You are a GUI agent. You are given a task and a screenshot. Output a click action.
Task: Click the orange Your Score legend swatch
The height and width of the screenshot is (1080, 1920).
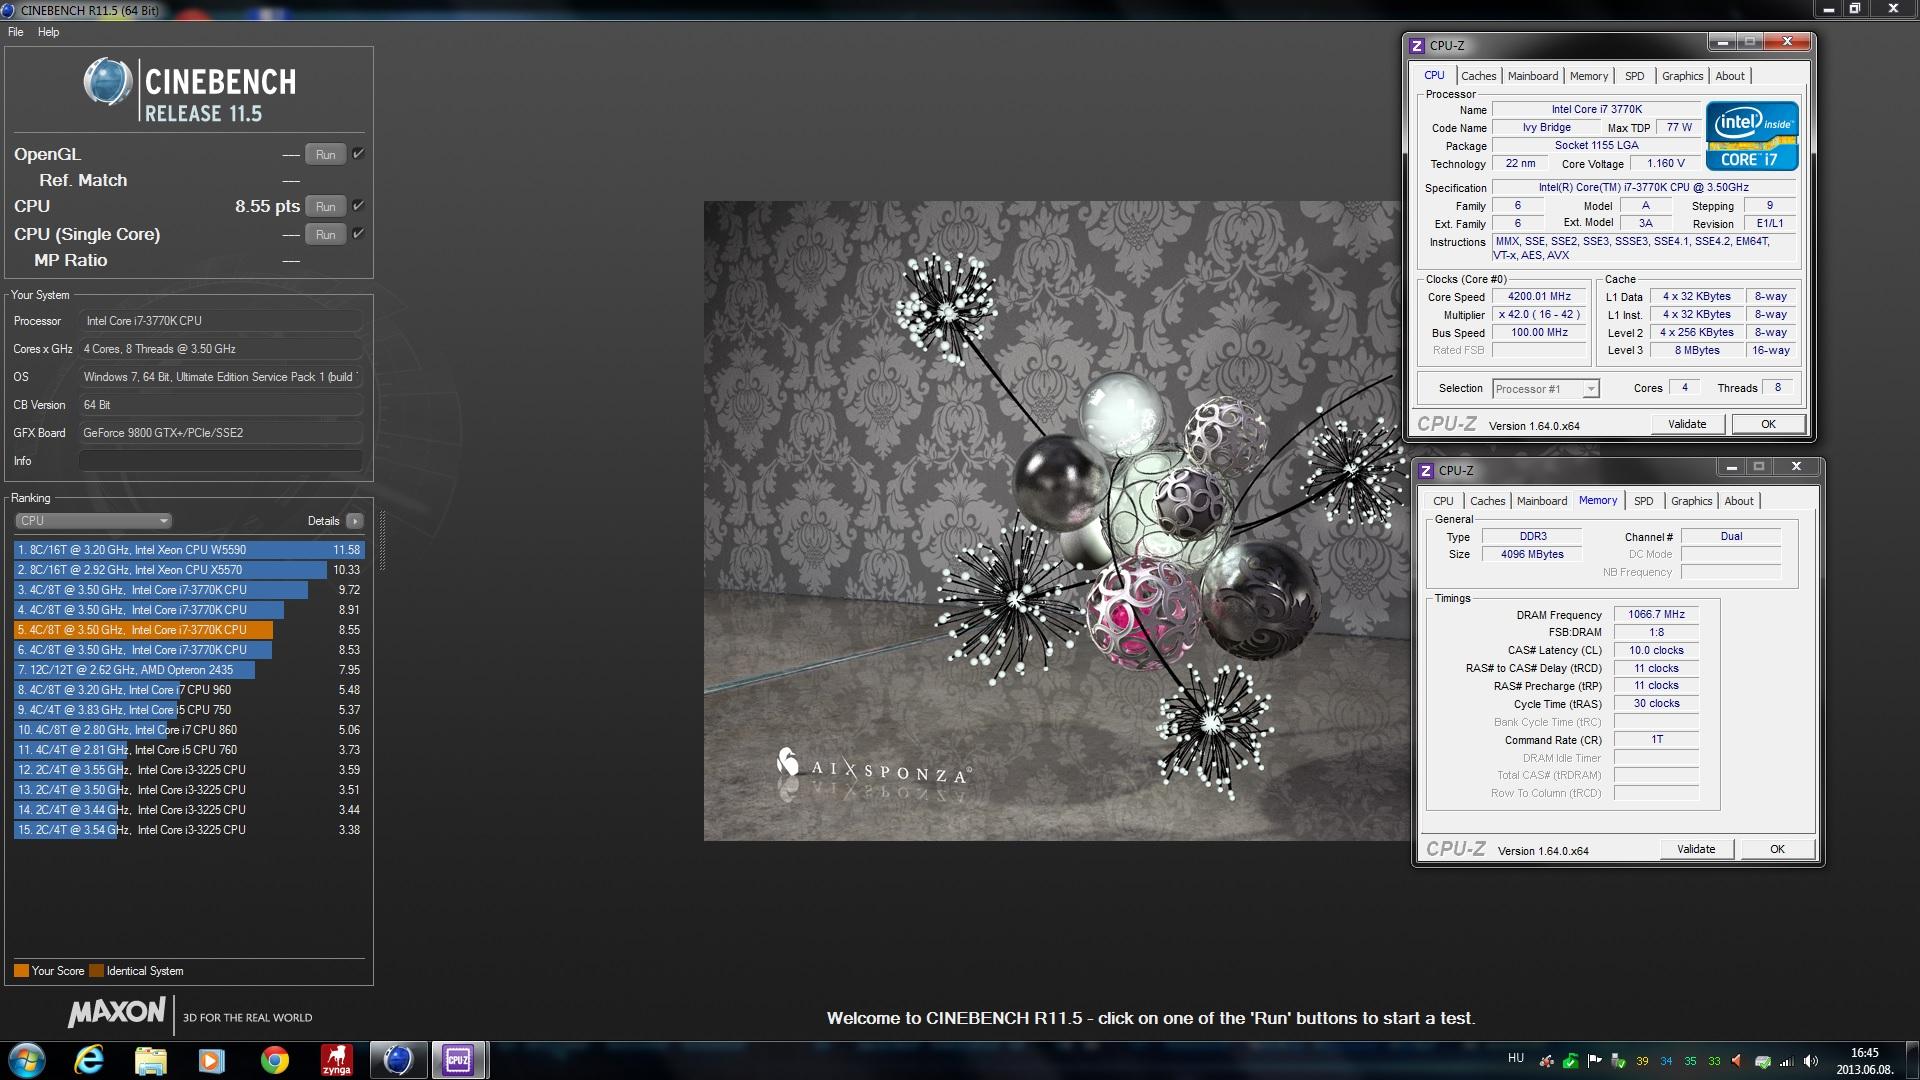(21, 971)
